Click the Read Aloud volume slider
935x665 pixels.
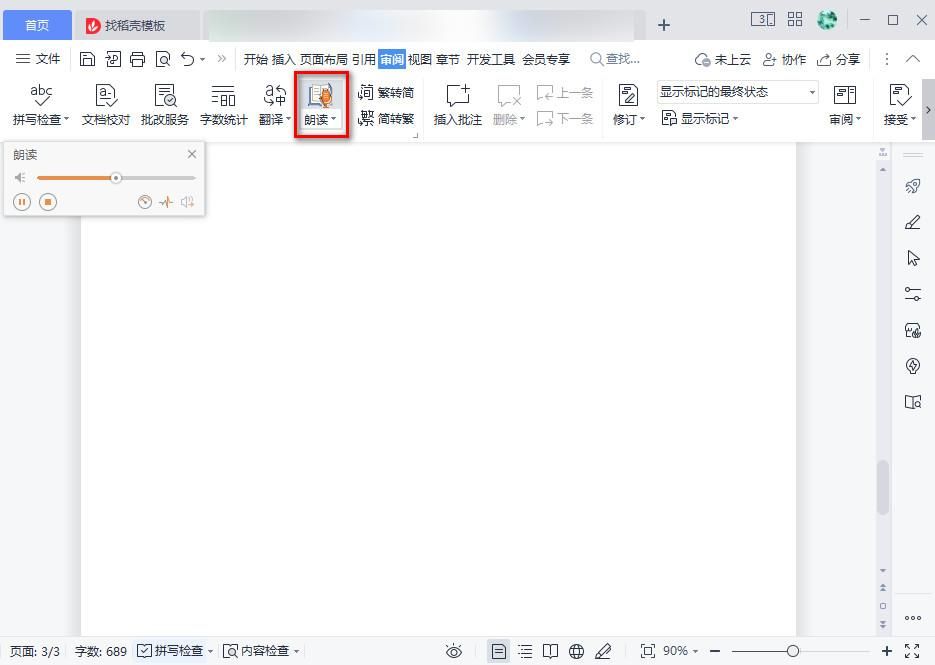pos(116,178)
